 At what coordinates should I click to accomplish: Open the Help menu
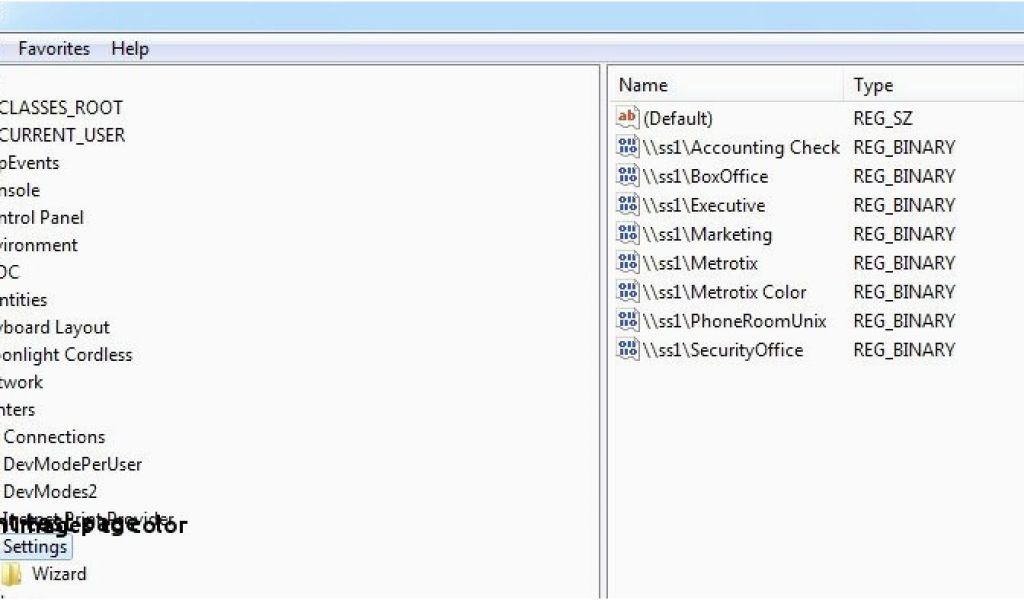click(x=130, y=48)
